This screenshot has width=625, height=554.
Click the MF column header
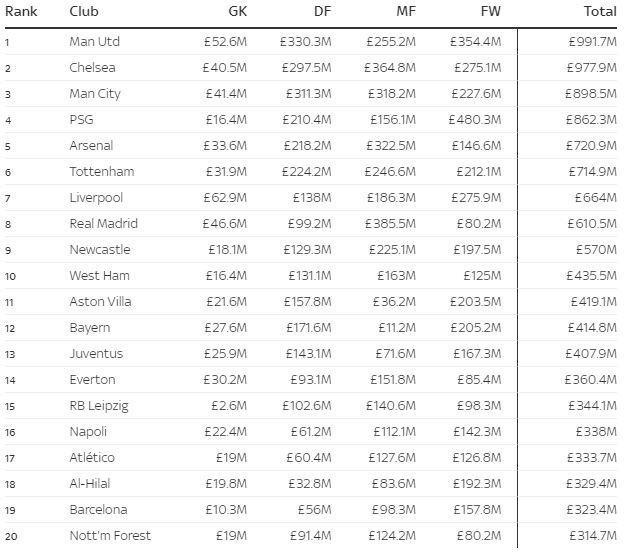point(406,11)
